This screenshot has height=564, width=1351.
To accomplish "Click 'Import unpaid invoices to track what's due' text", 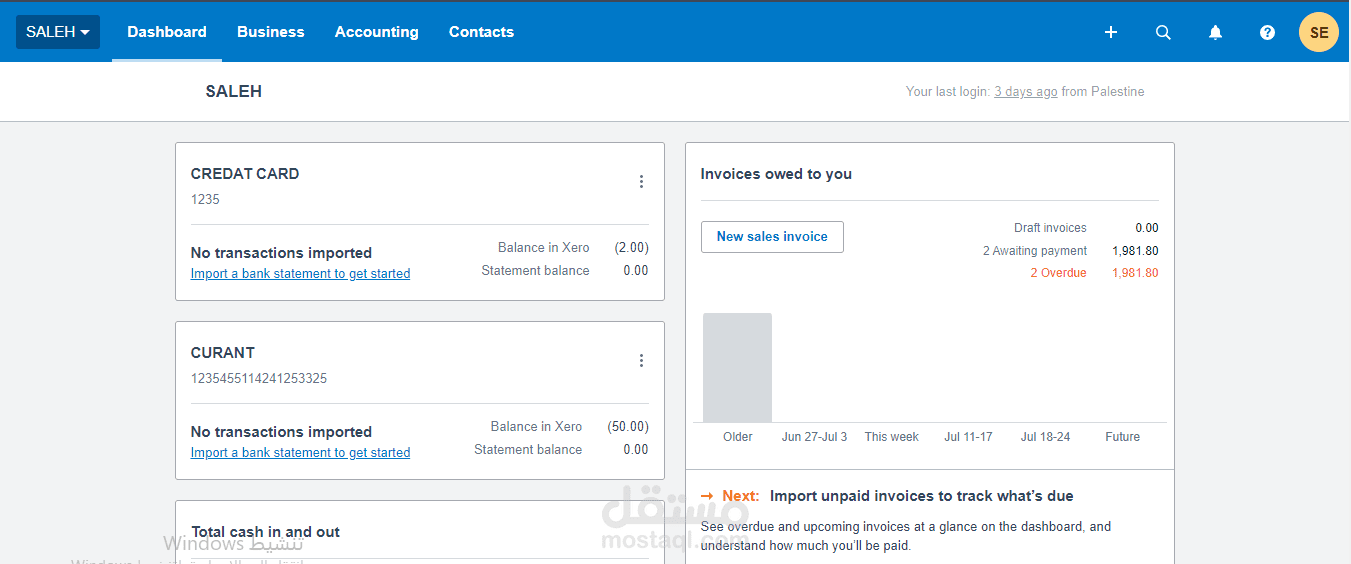I will 922,496.
